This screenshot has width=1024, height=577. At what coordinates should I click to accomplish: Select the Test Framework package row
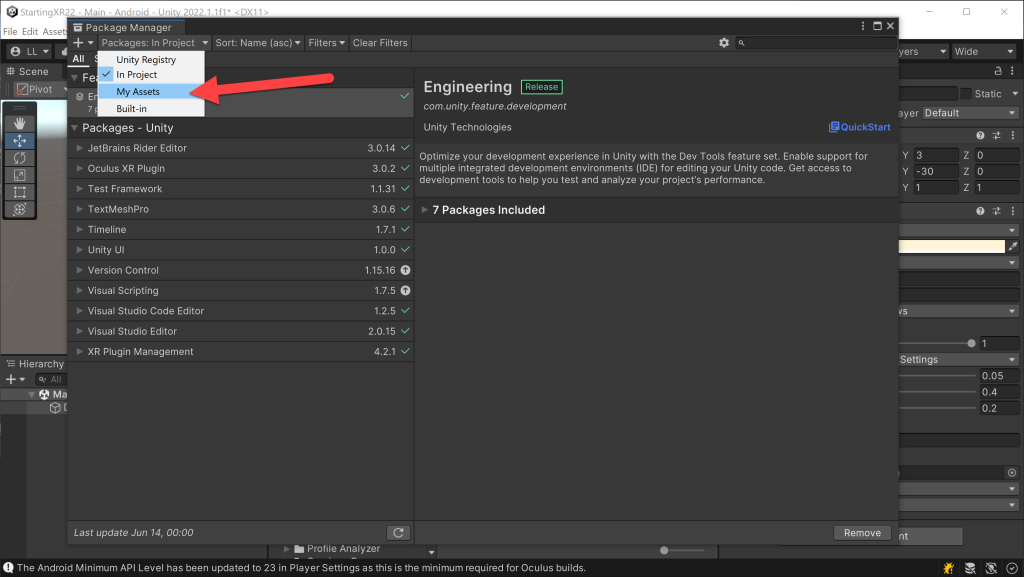[241, 189]
